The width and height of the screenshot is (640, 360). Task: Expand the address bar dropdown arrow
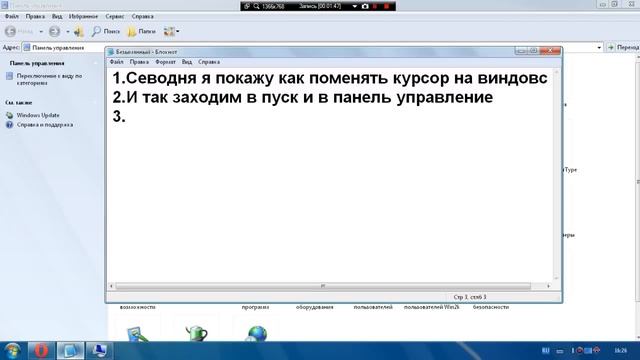[x=599, y=48]
